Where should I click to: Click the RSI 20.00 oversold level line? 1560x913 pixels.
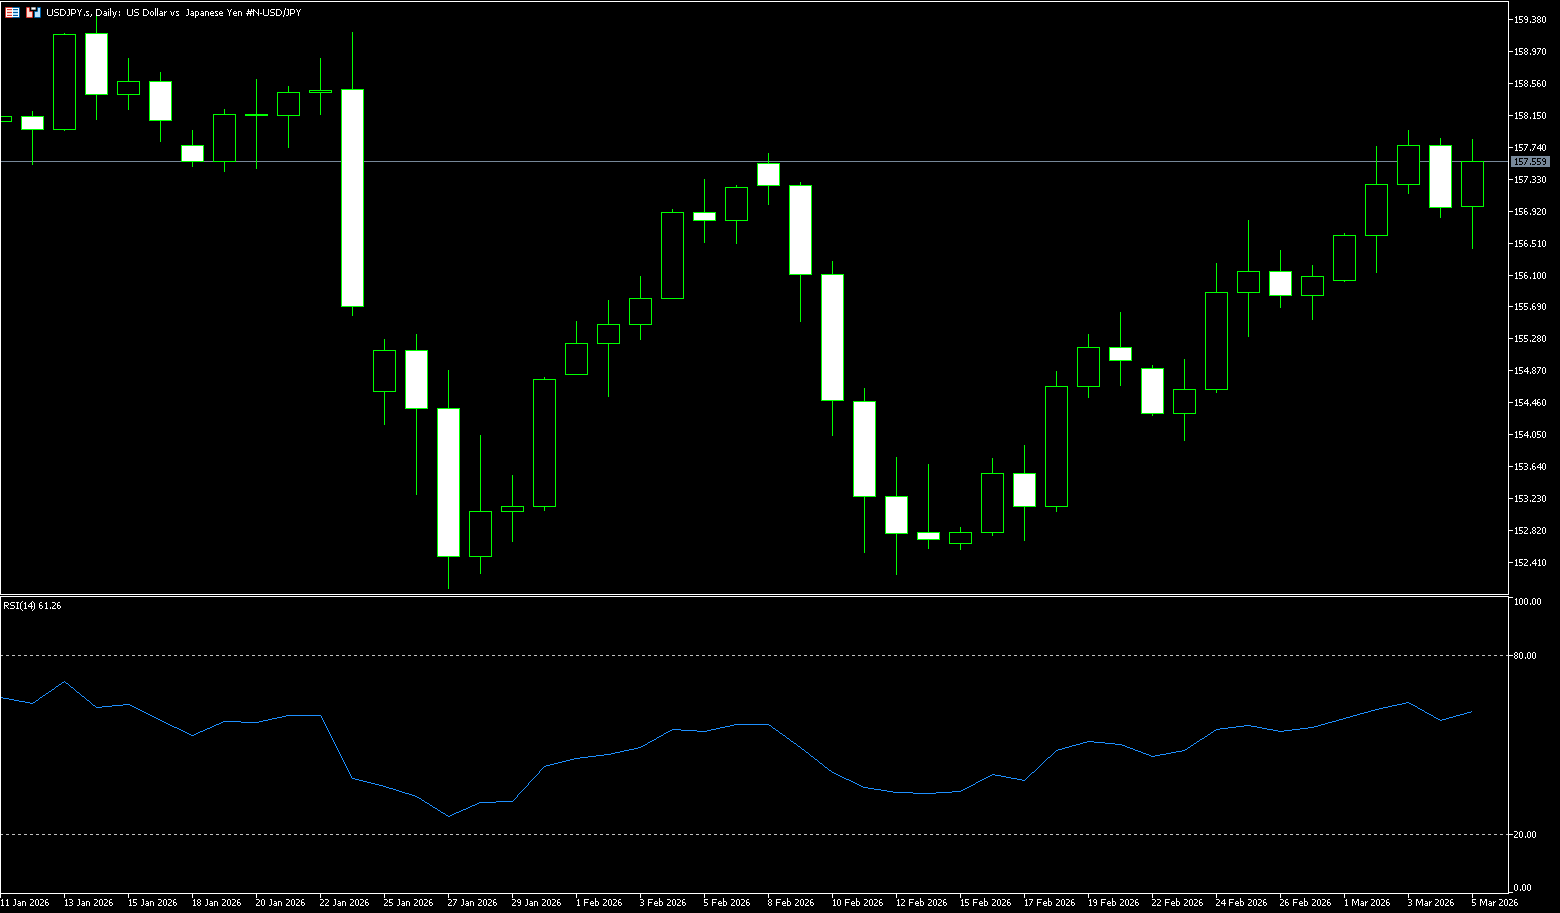(750, 834)
